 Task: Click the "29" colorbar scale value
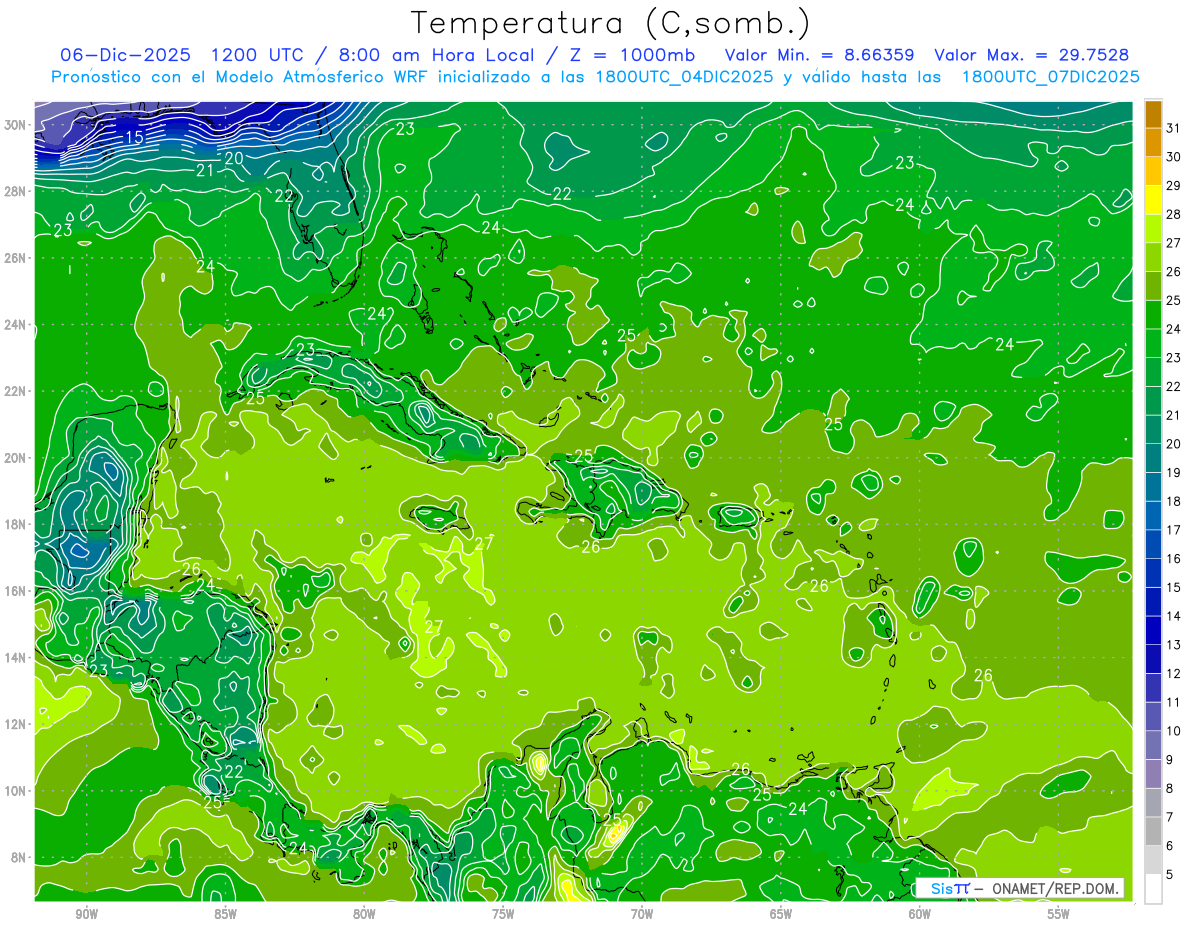tap(1173, 185)
